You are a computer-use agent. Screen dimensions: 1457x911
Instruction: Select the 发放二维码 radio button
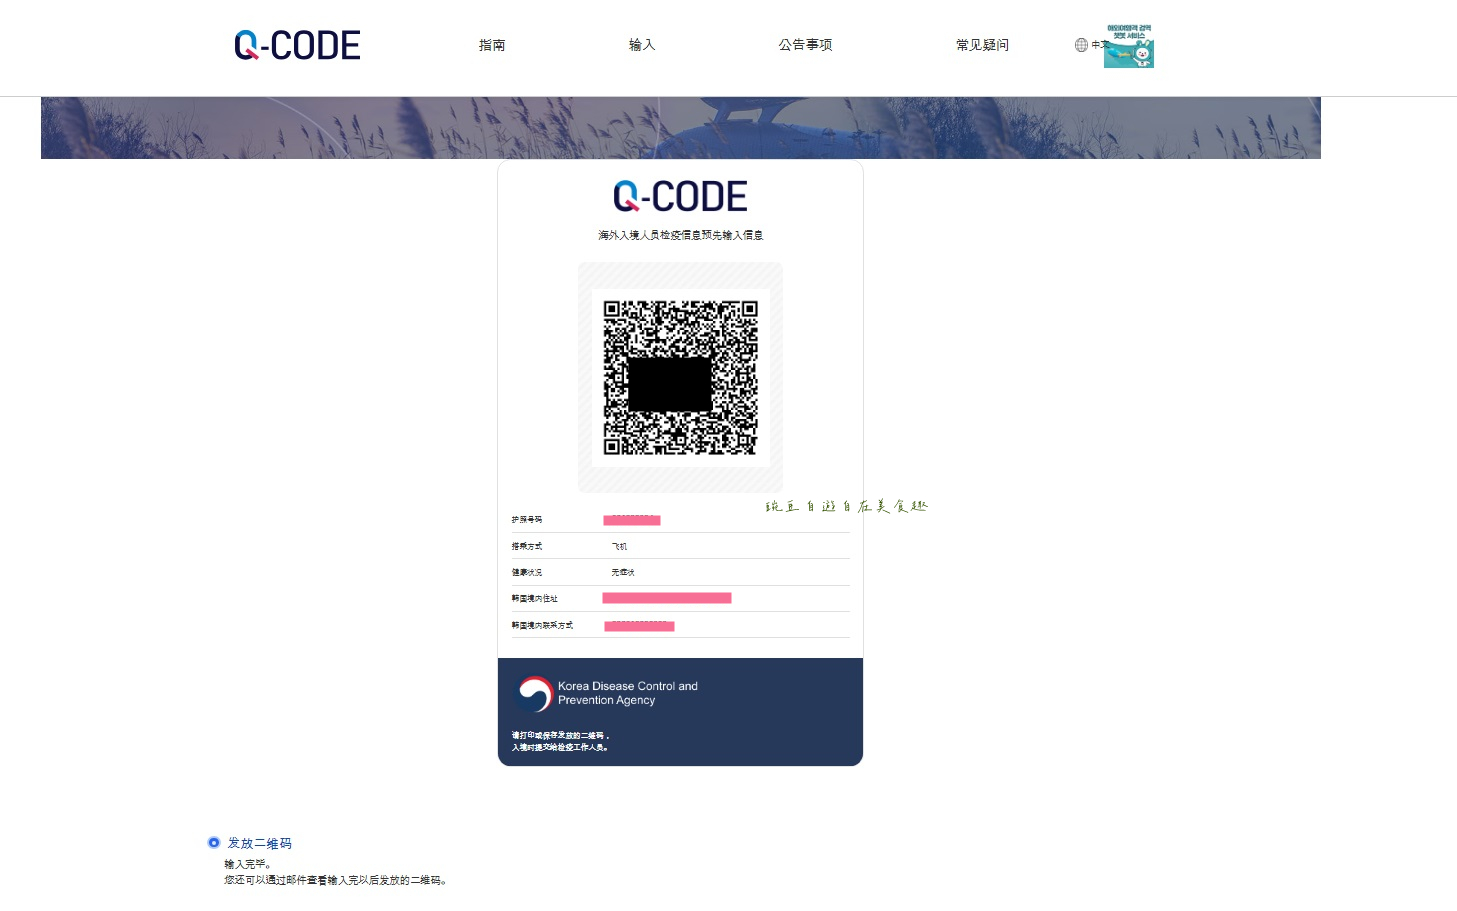click(214, 843)
